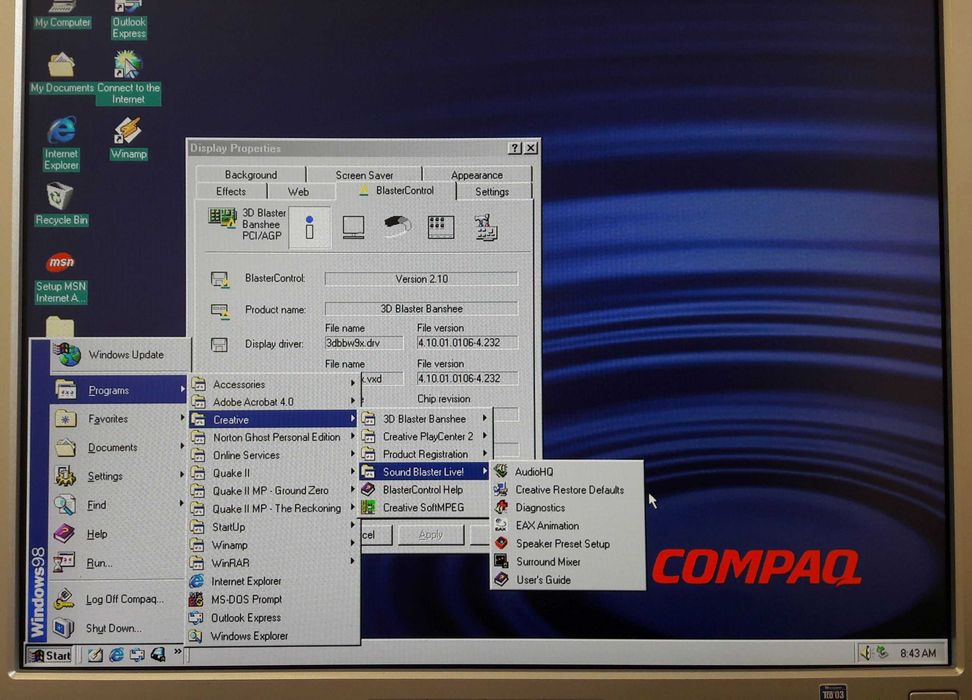972x700 pixels.
Task: Start EAX Animation
Action: tap(567, 526)
